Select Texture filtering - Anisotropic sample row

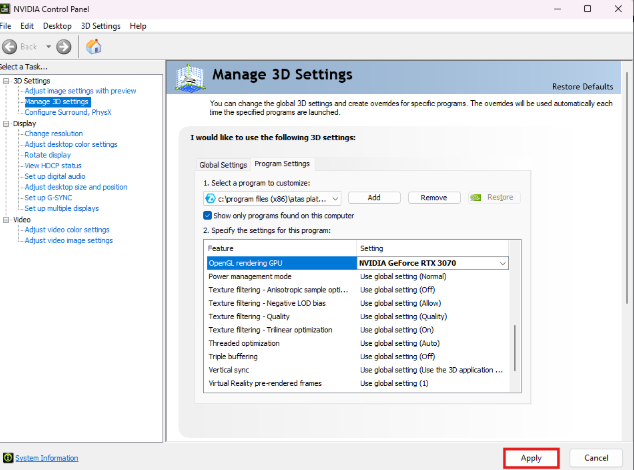(357, 290)
